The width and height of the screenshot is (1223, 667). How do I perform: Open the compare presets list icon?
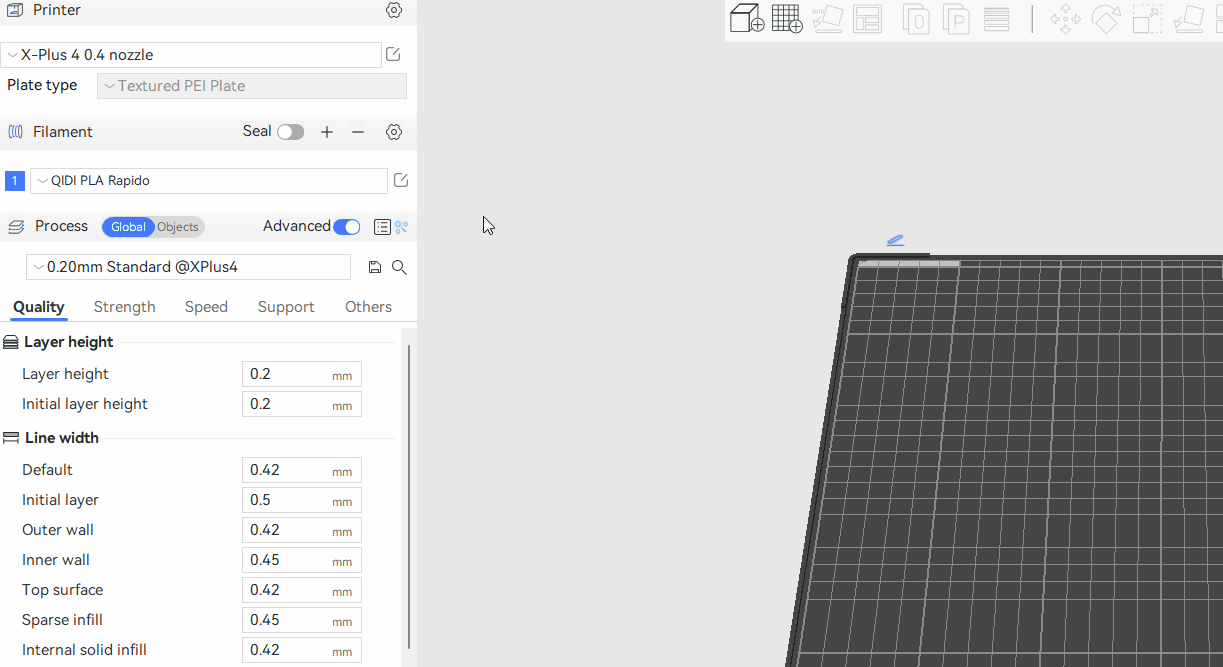382,227
